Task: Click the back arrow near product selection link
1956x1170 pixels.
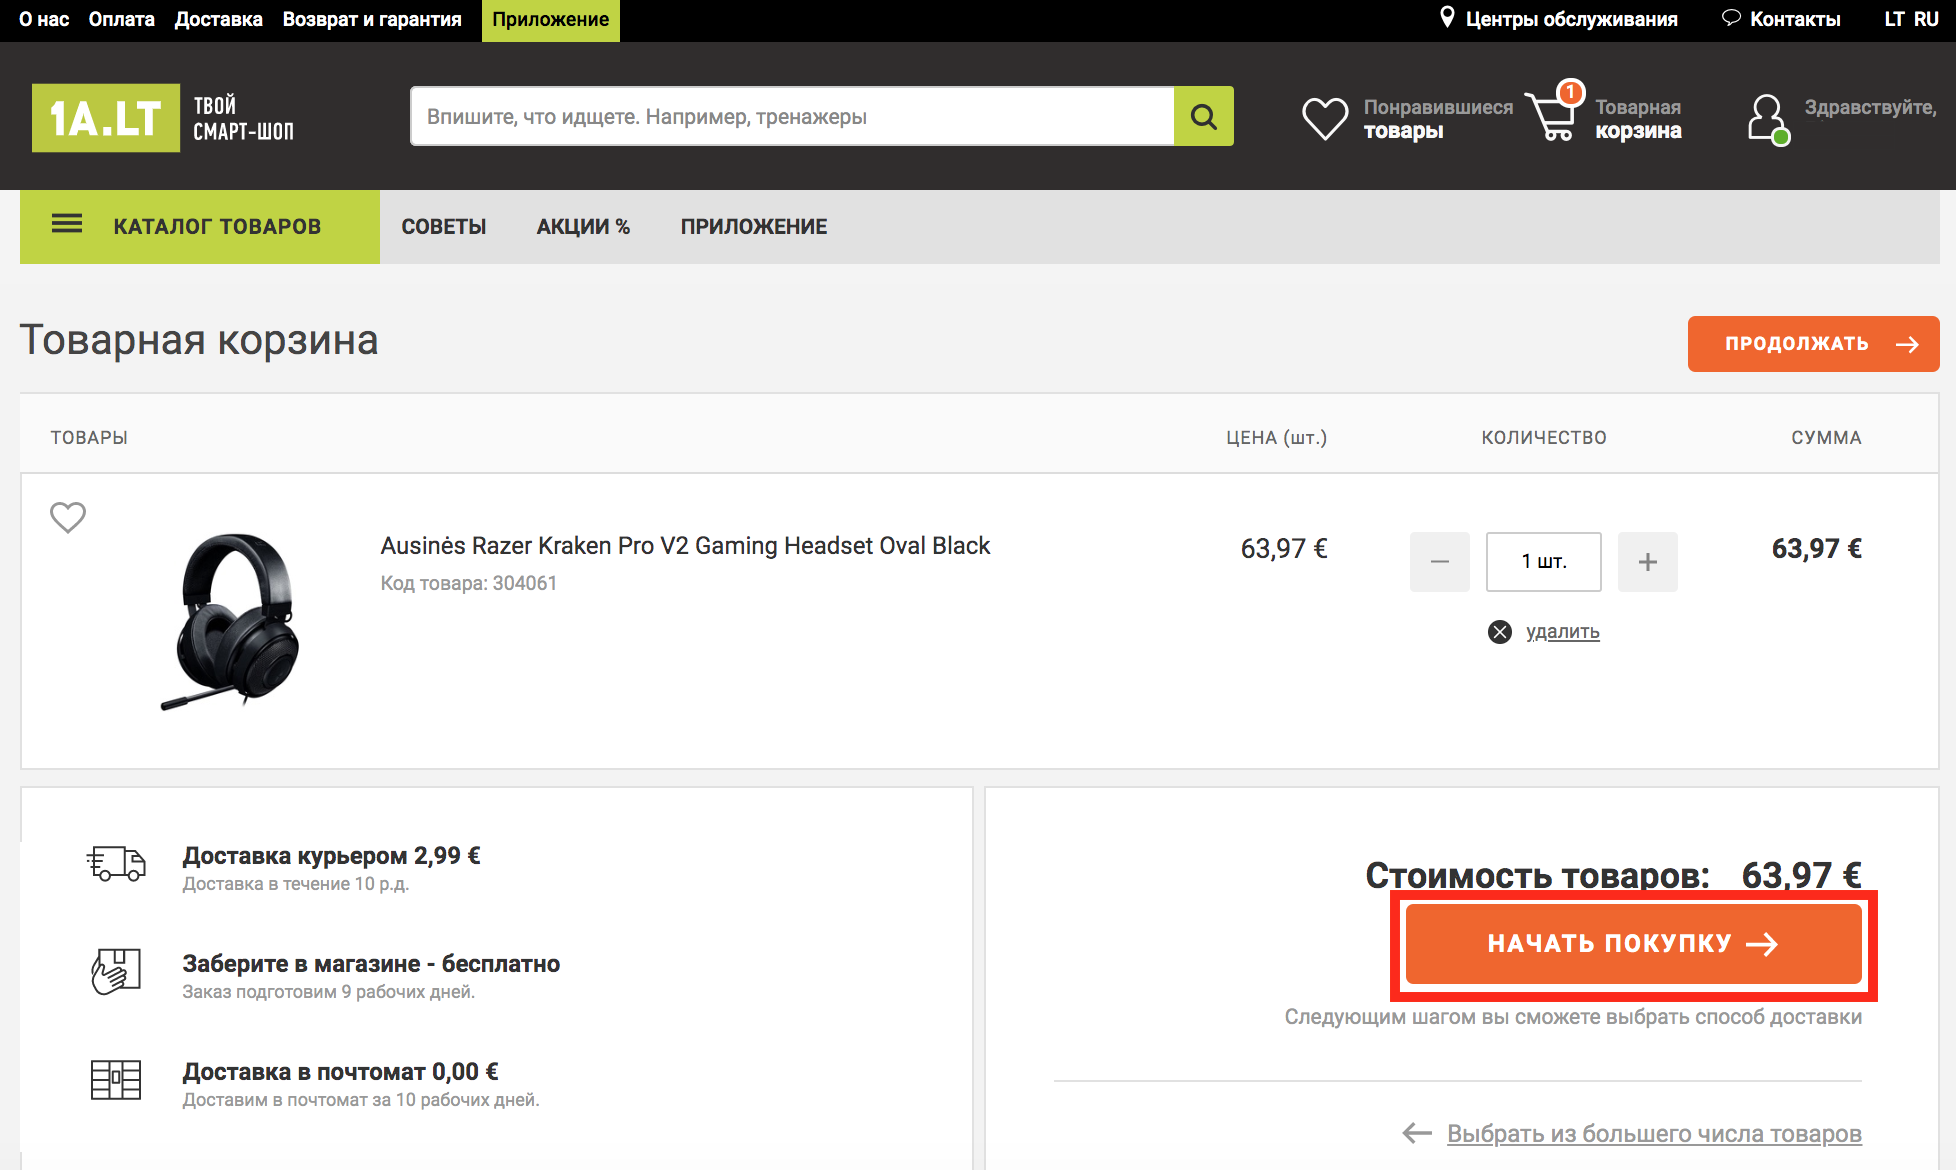Action: point(1417,1133)
